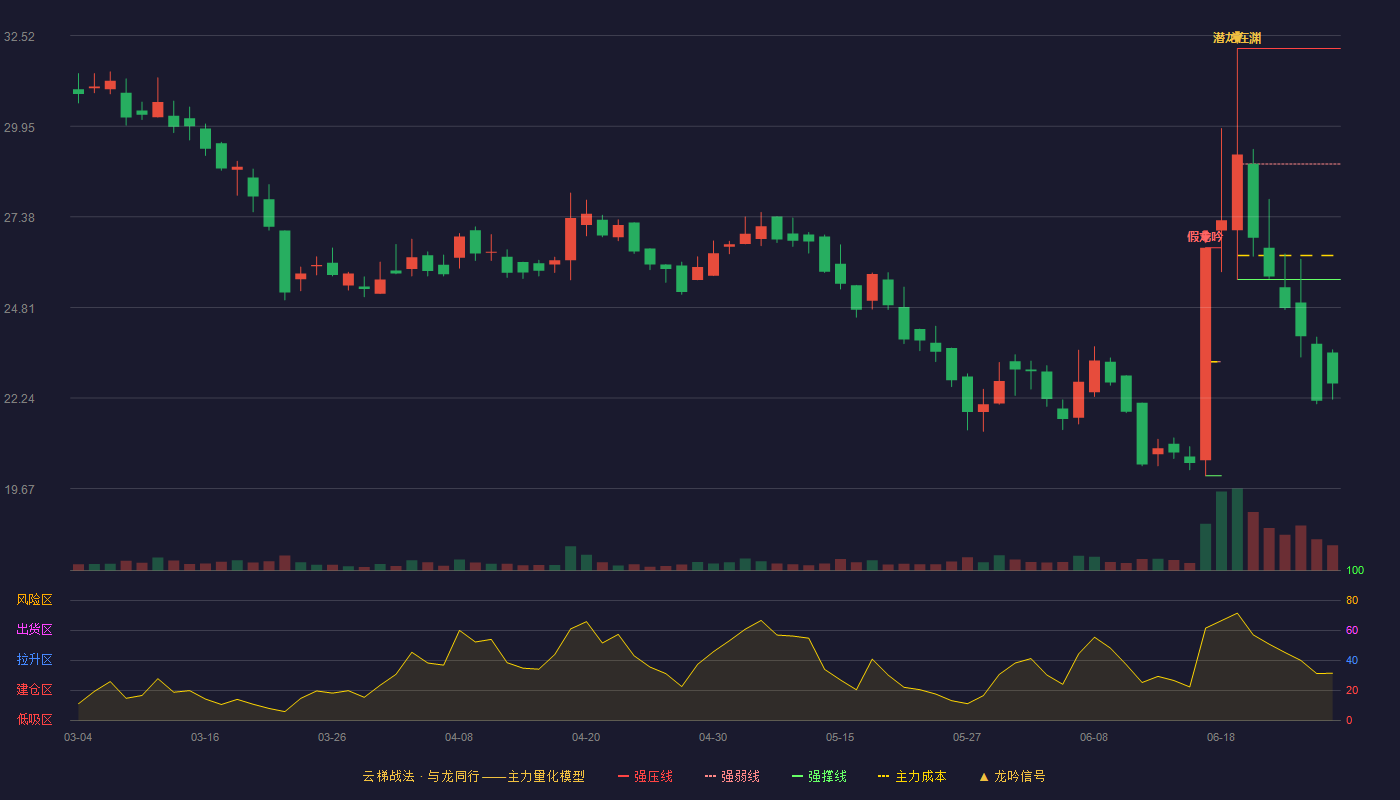Viewport: 1400px width, 800px height.
Task: Click the 80 indicator scale value
Action: tap(1352, 600)
